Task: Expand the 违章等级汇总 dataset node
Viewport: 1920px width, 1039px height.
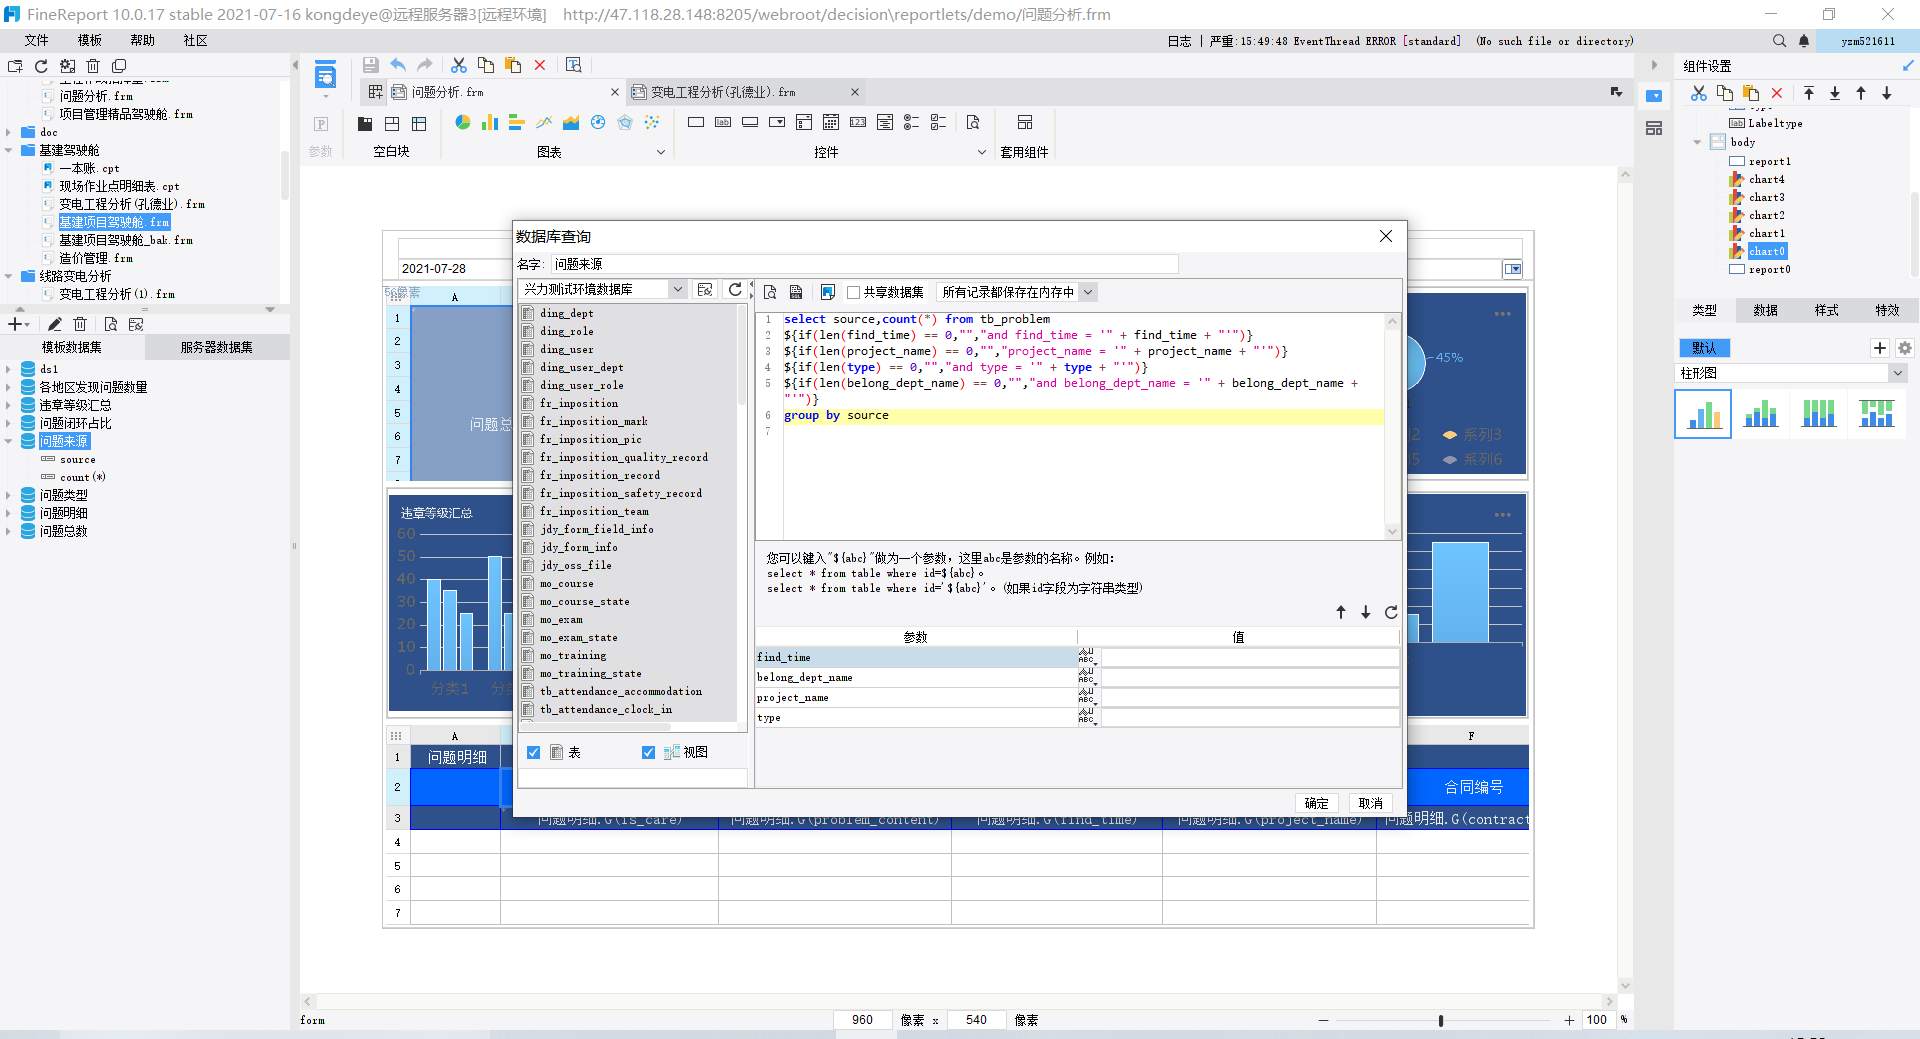Action: coord(8,405)
